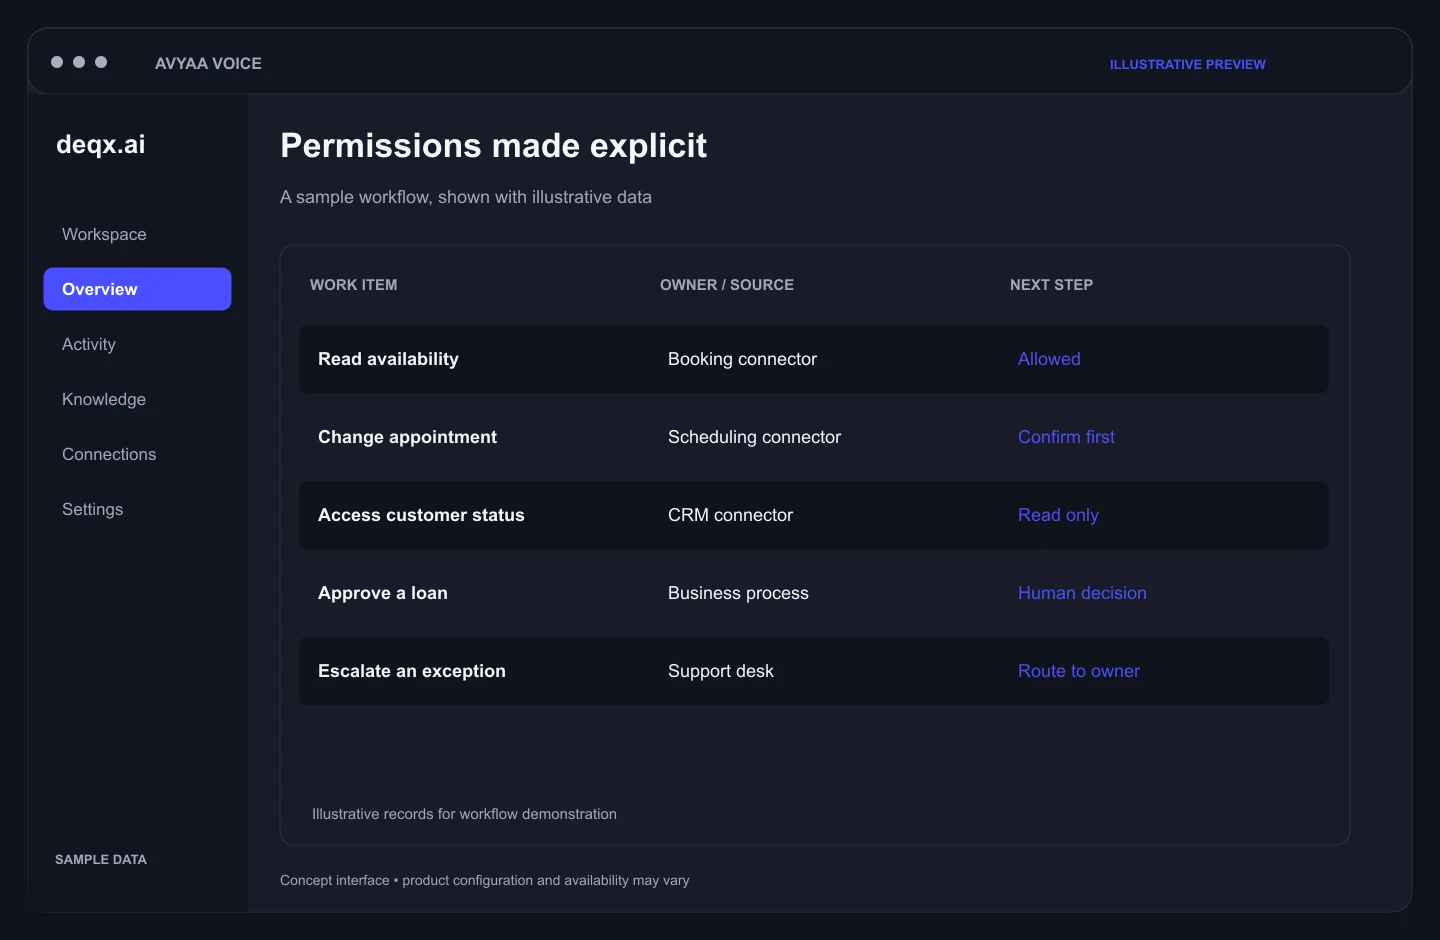Viewport: 1440px width, 940px height.
Task: Open Connections in the sidebar
Action: coord(109,454)
